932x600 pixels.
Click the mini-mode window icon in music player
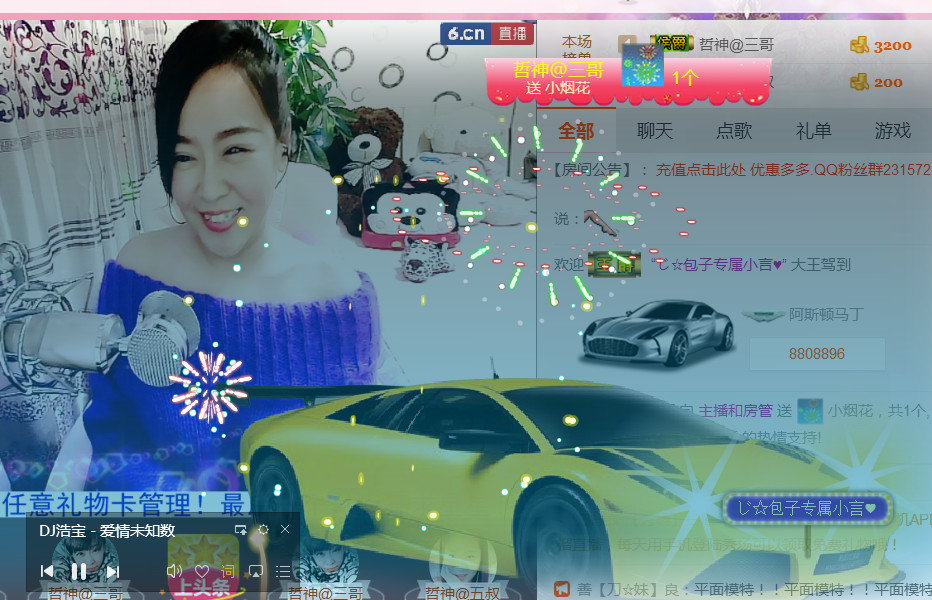tap(241, 529)
